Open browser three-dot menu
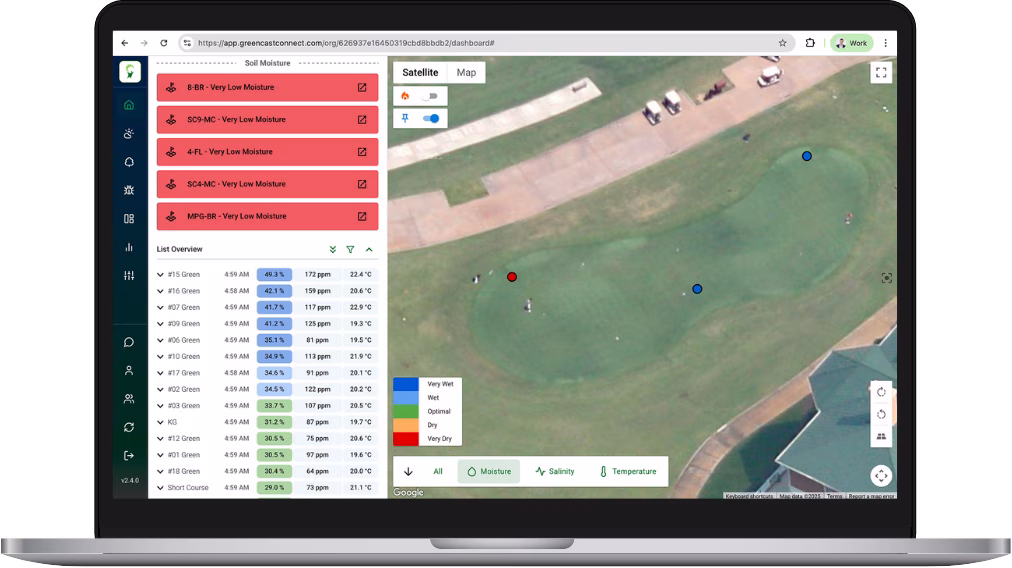 (x=886, y=43)
